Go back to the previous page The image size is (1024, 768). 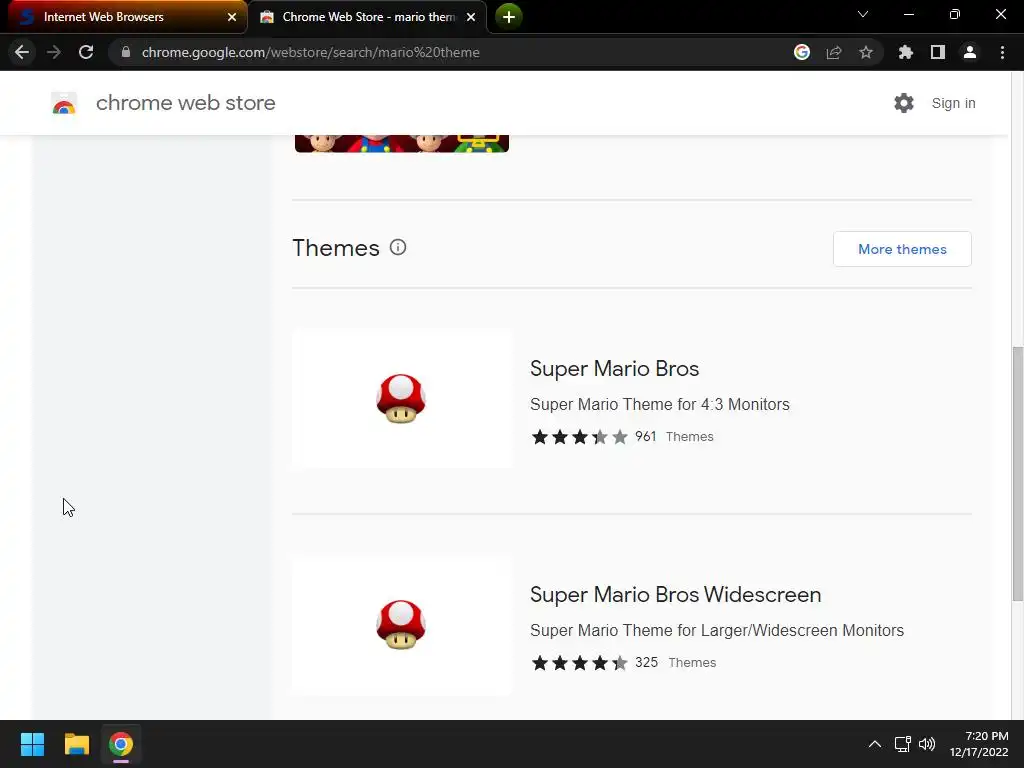coord(22,52)
